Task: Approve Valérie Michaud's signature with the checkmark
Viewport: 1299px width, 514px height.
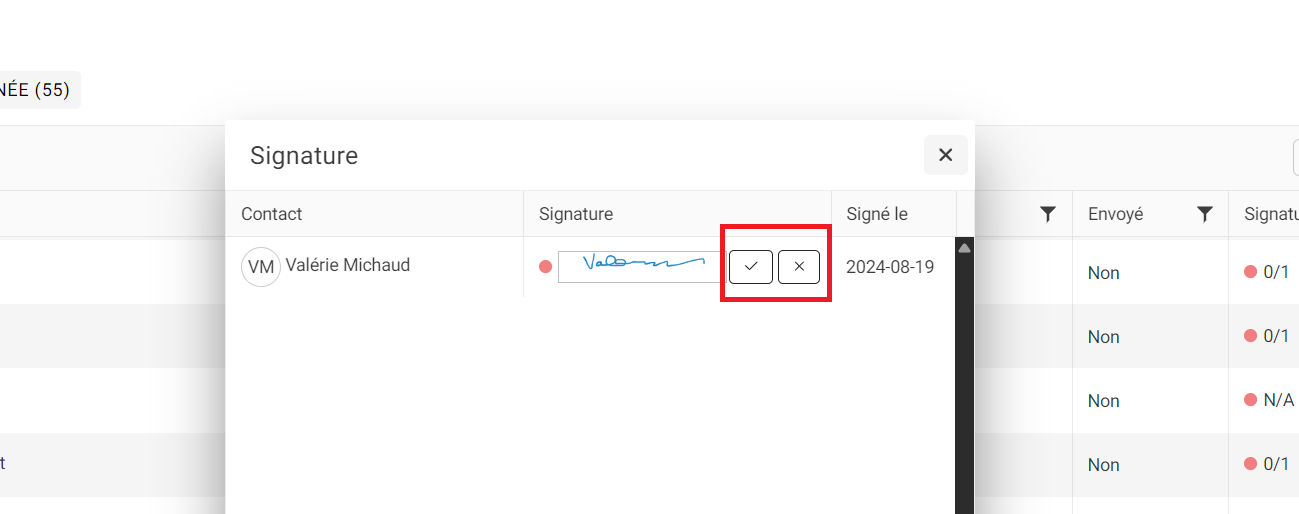Action: tap(751, 267)
